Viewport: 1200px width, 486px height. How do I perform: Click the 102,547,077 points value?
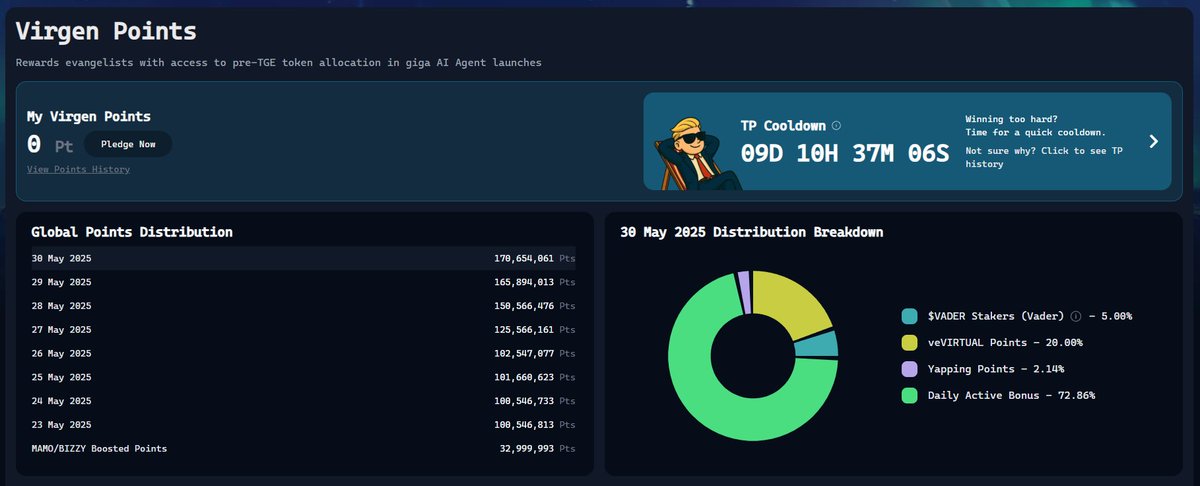524,353
